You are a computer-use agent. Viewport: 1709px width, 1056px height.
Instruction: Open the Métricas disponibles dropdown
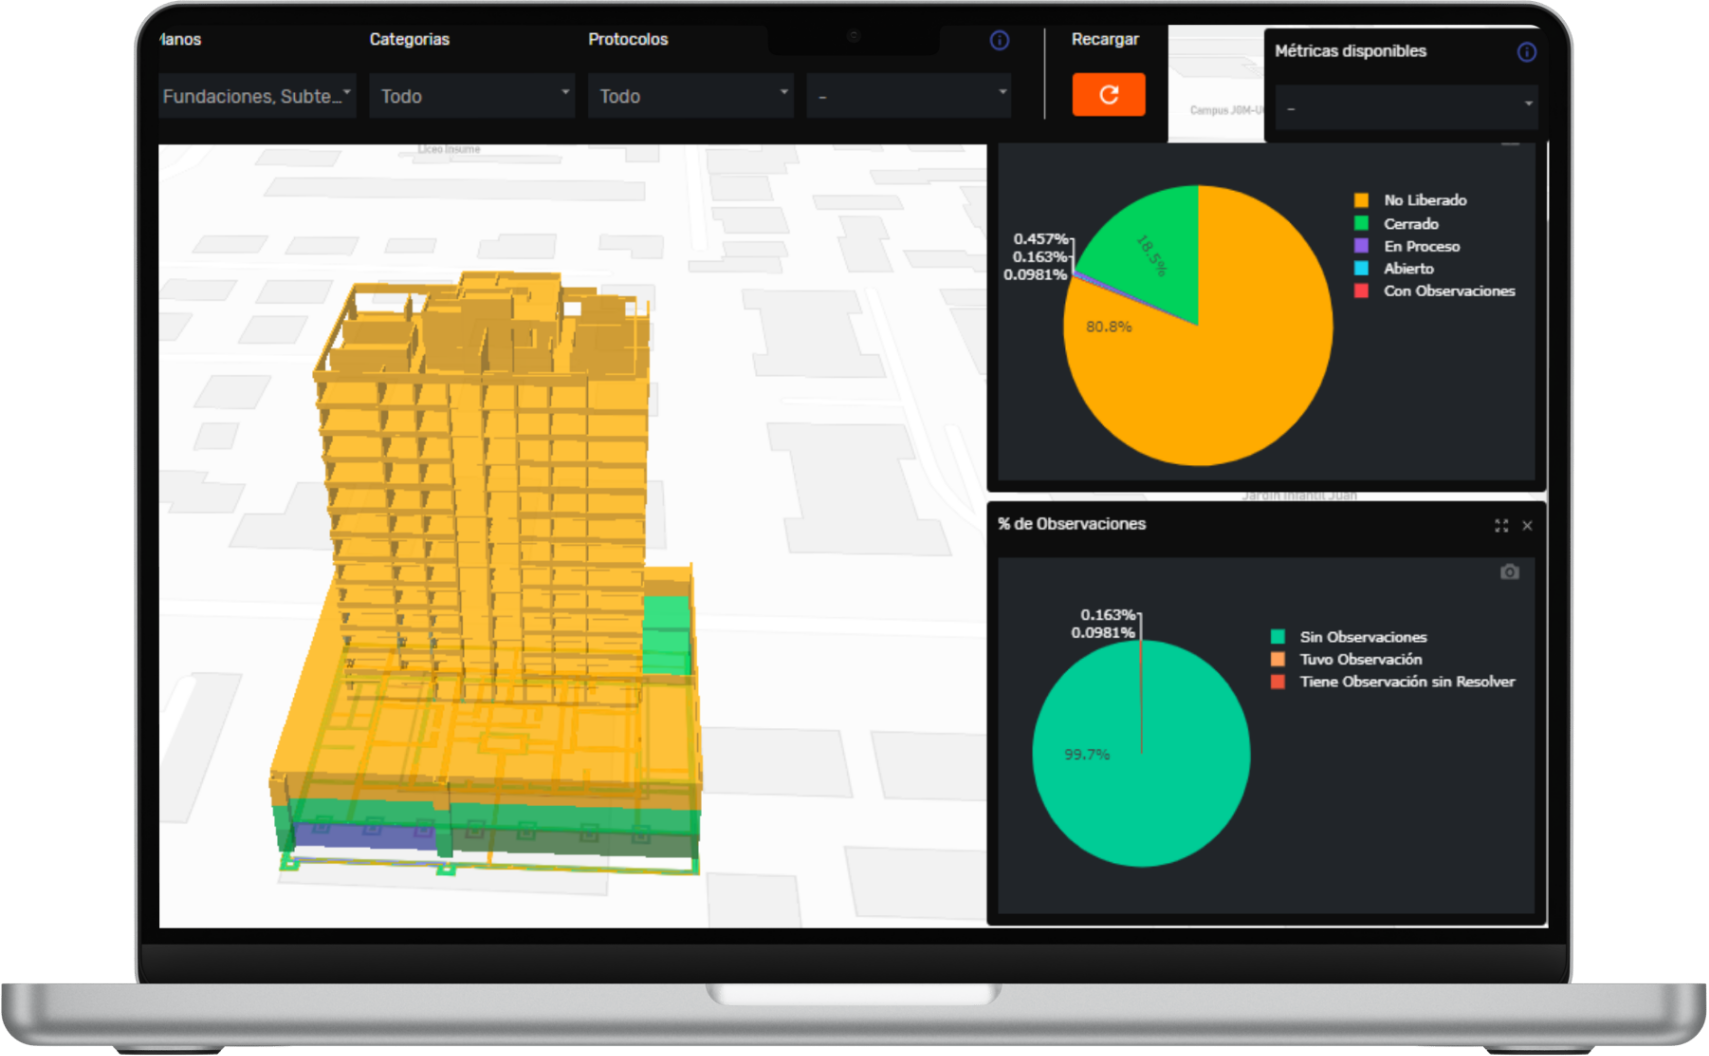pyautogui.click(x=1407, y=106)
